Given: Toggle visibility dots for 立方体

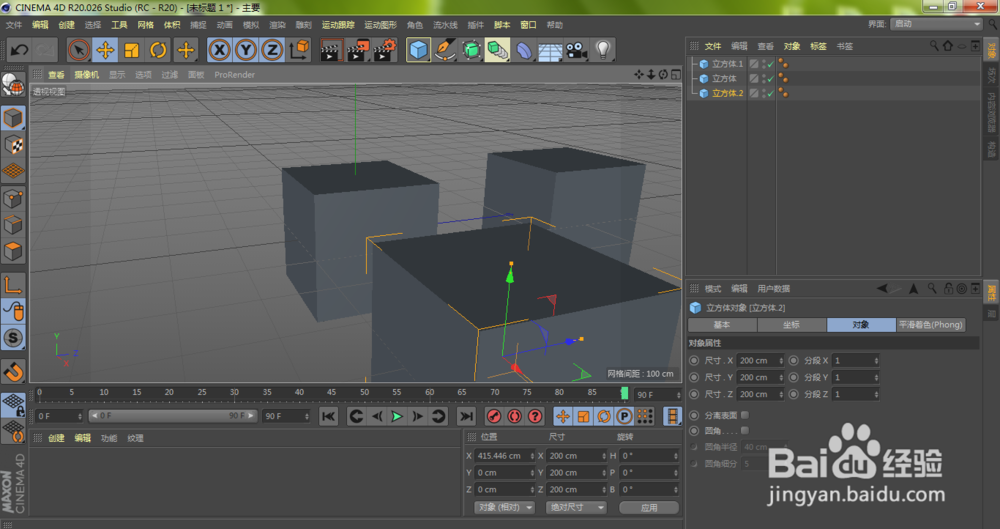Looking at the screenshot, I should (x=763, y=78).
